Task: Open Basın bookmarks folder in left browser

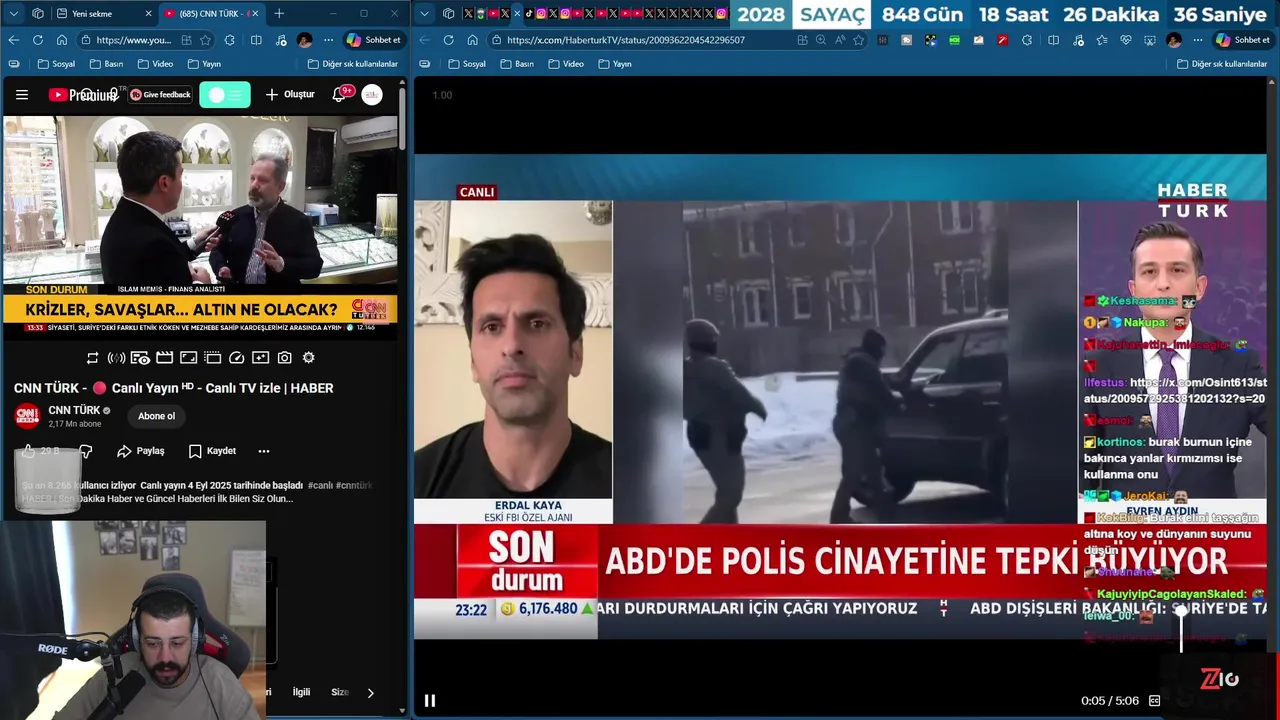Action: (106, 64)
